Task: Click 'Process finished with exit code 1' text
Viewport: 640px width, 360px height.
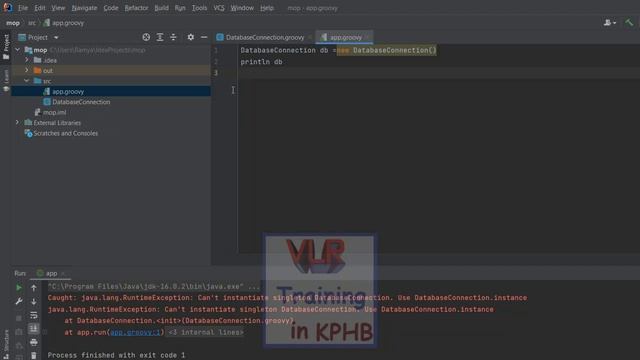Action: click(x=116, y=355)
